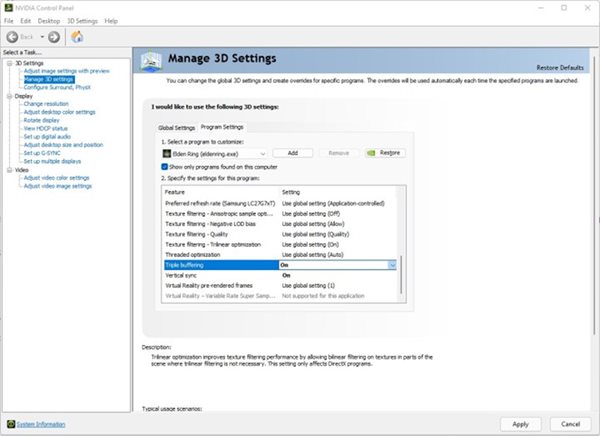Open the Desktop menu
This screenshot has height=436, width=600.
[49, 21]
